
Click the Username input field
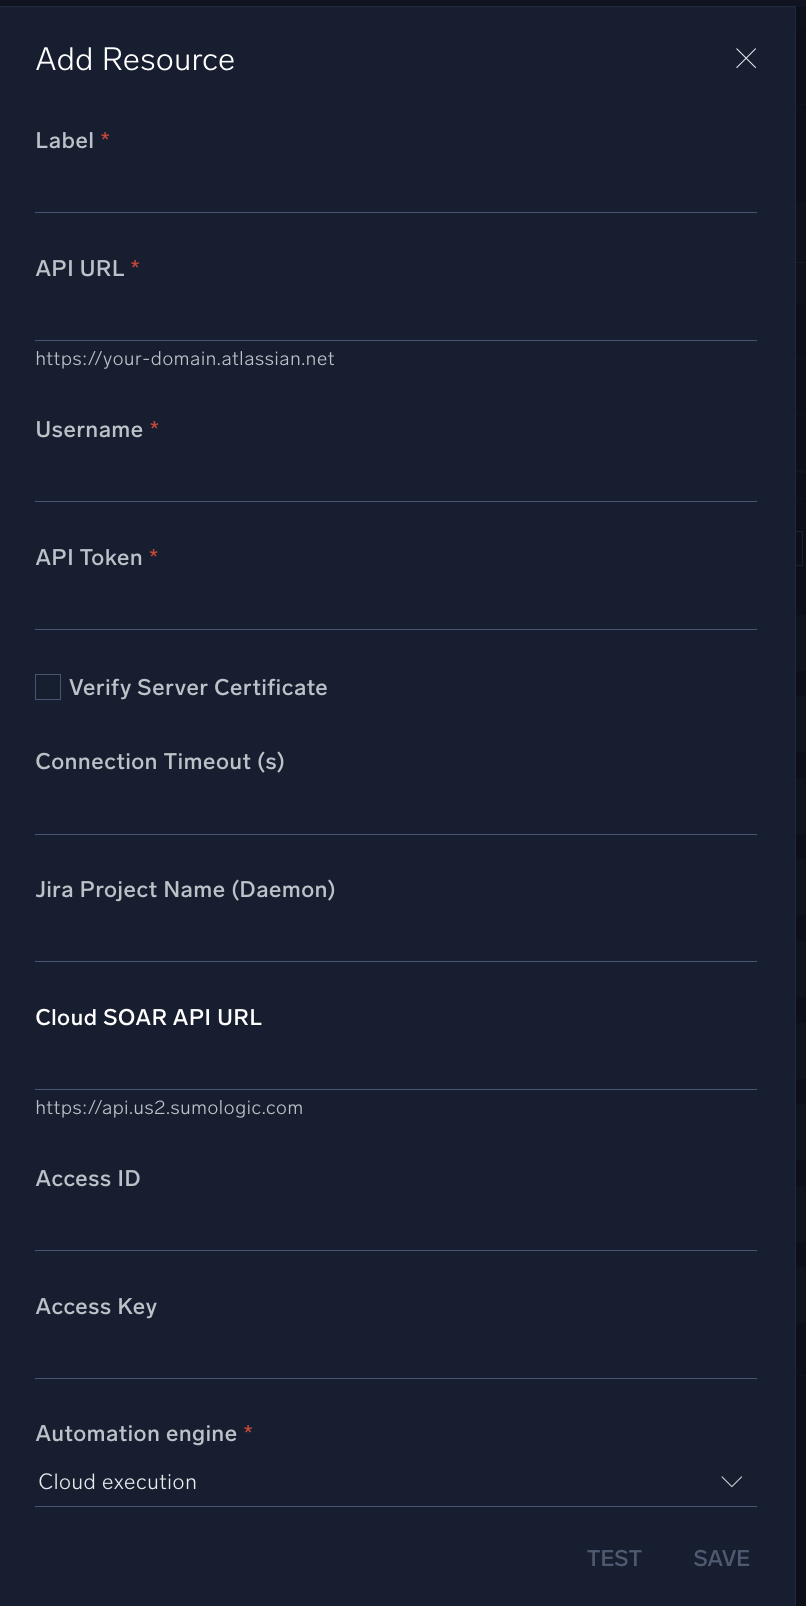[395, 478]
